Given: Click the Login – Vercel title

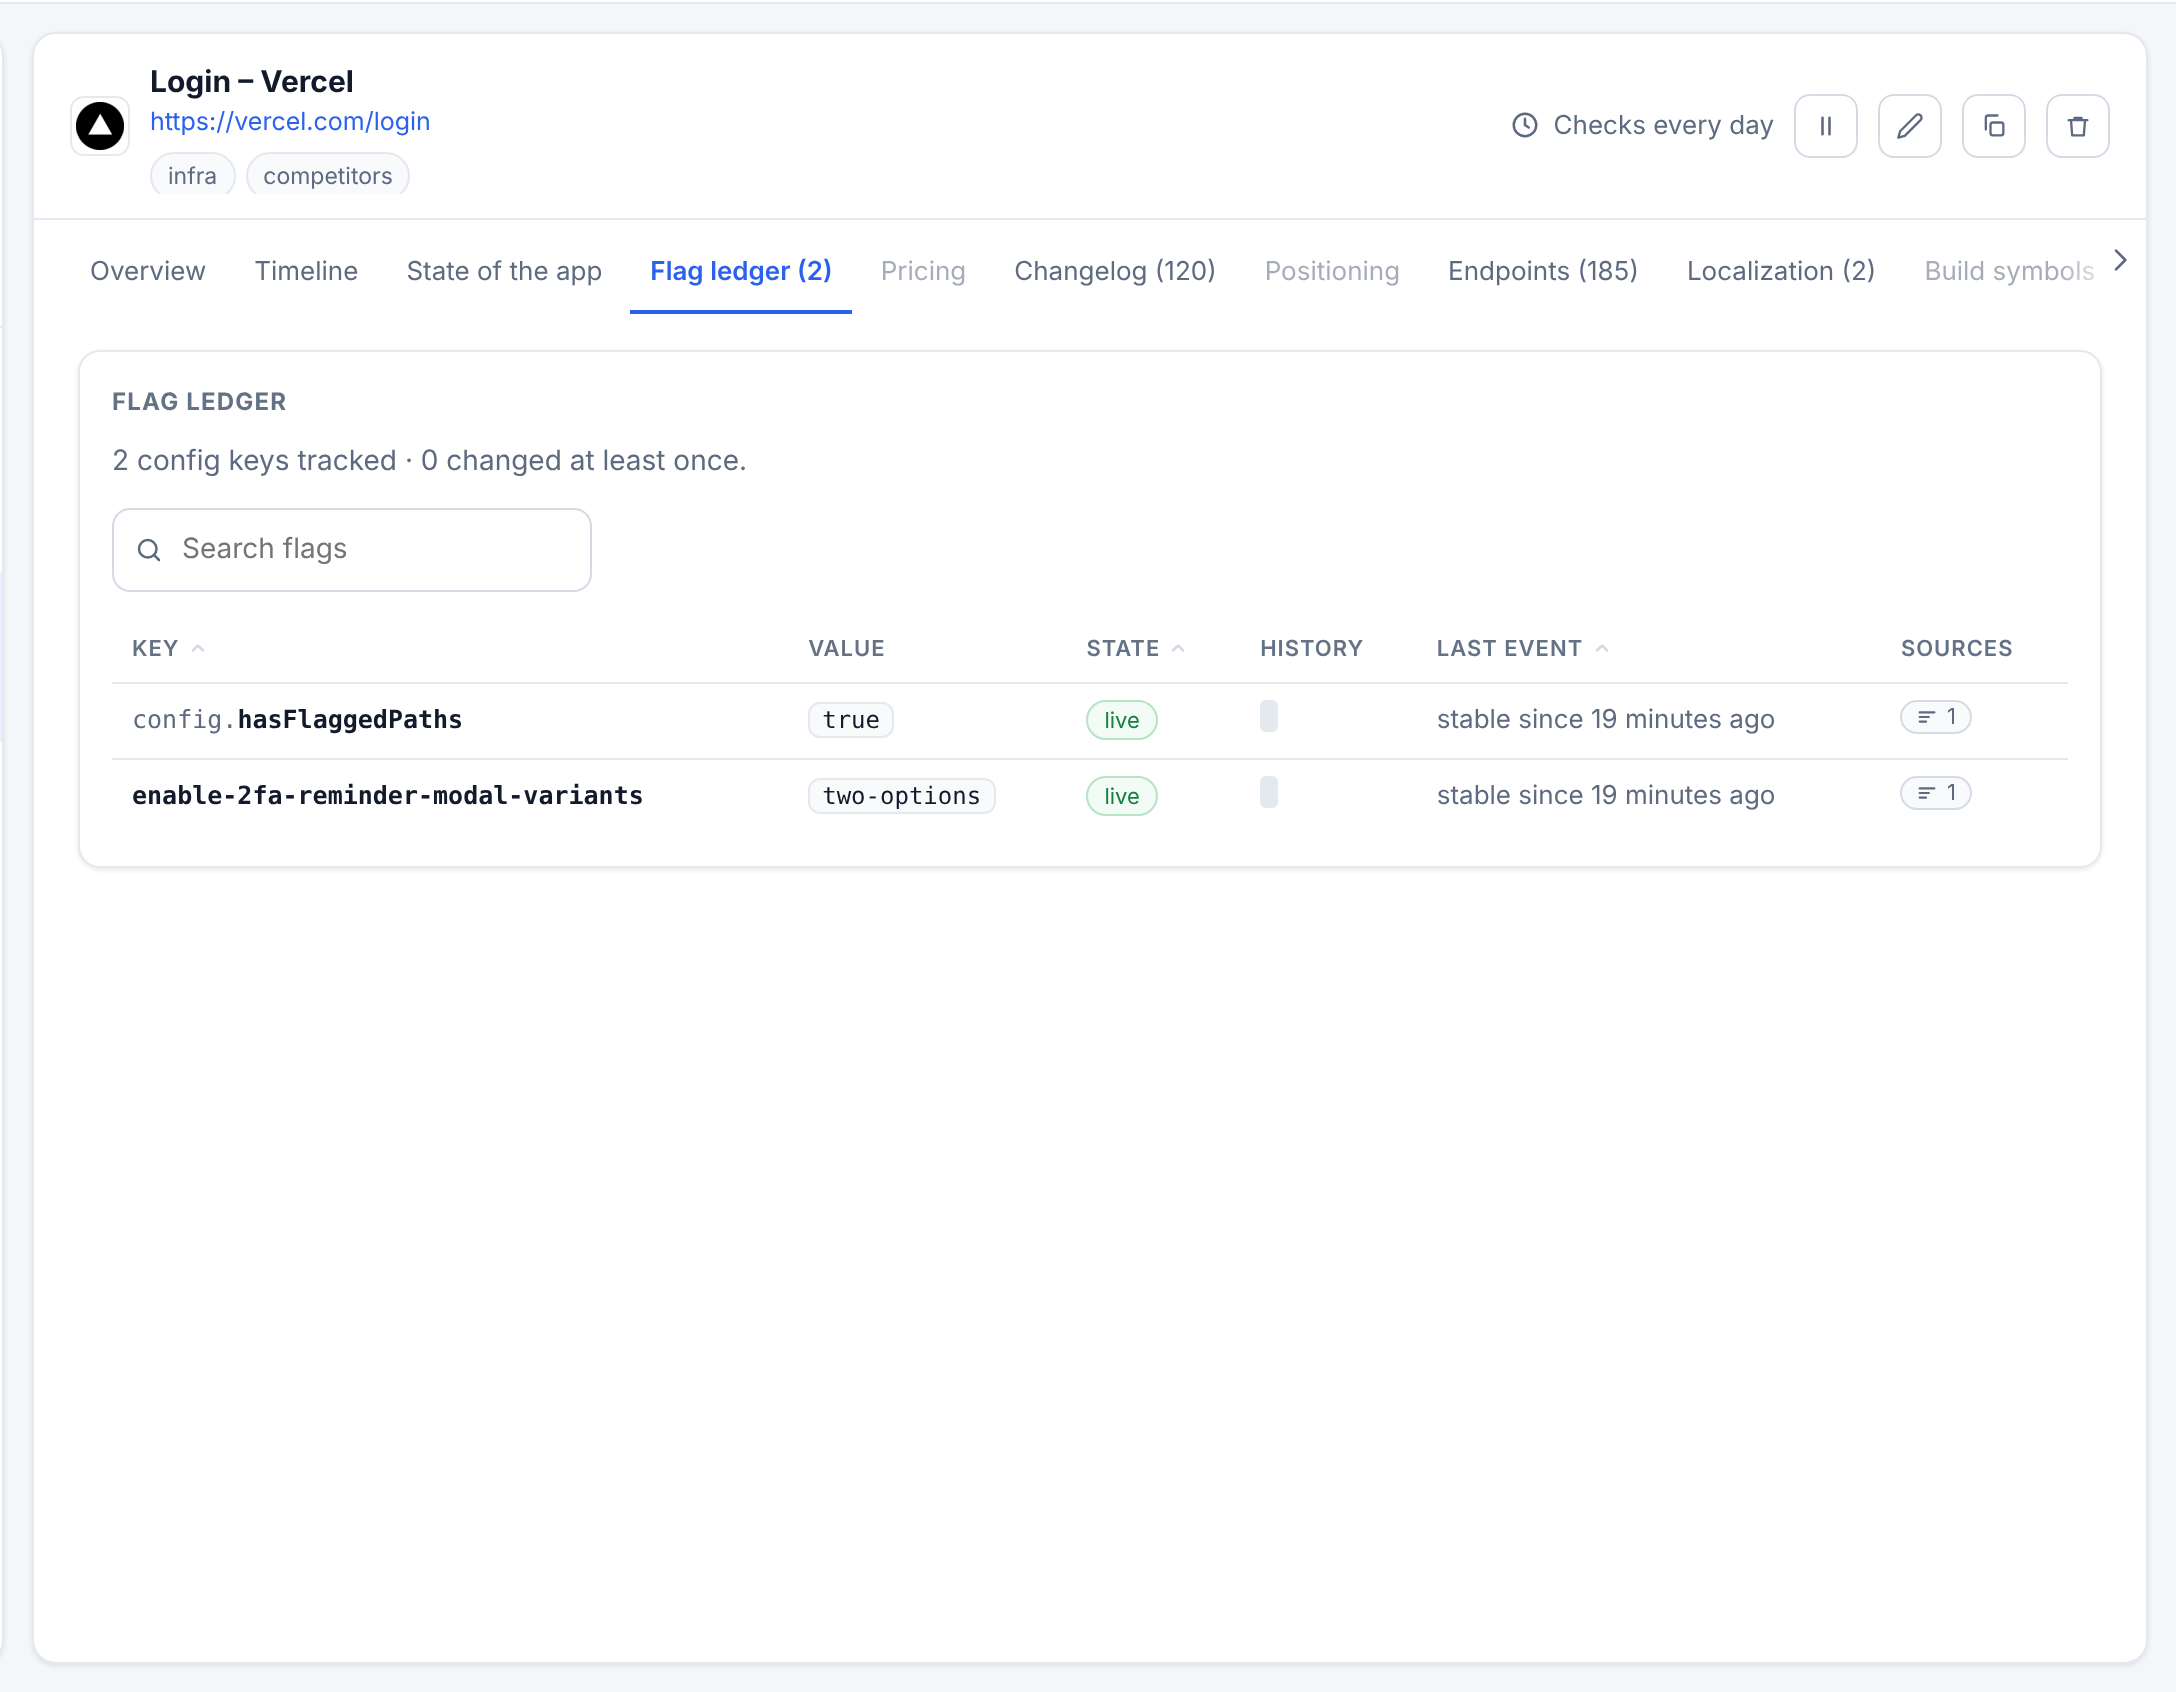Looking at the screenshot, I should [x=251, y=81].
